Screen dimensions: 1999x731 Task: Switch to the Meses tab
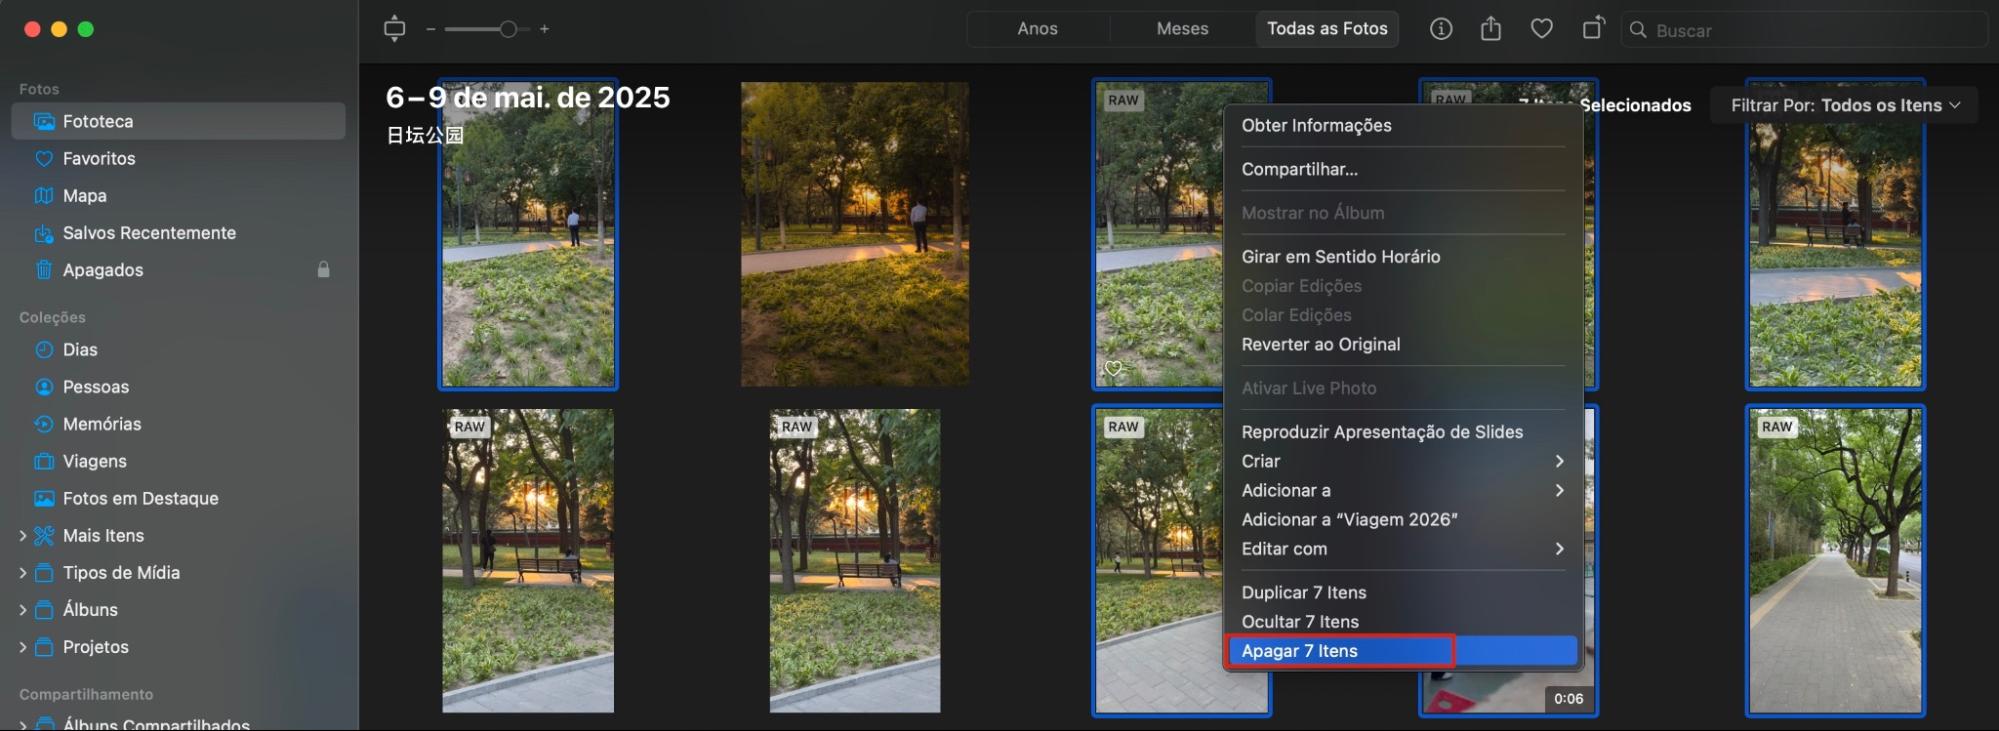pyautogui.click(x=1182, y=29)
